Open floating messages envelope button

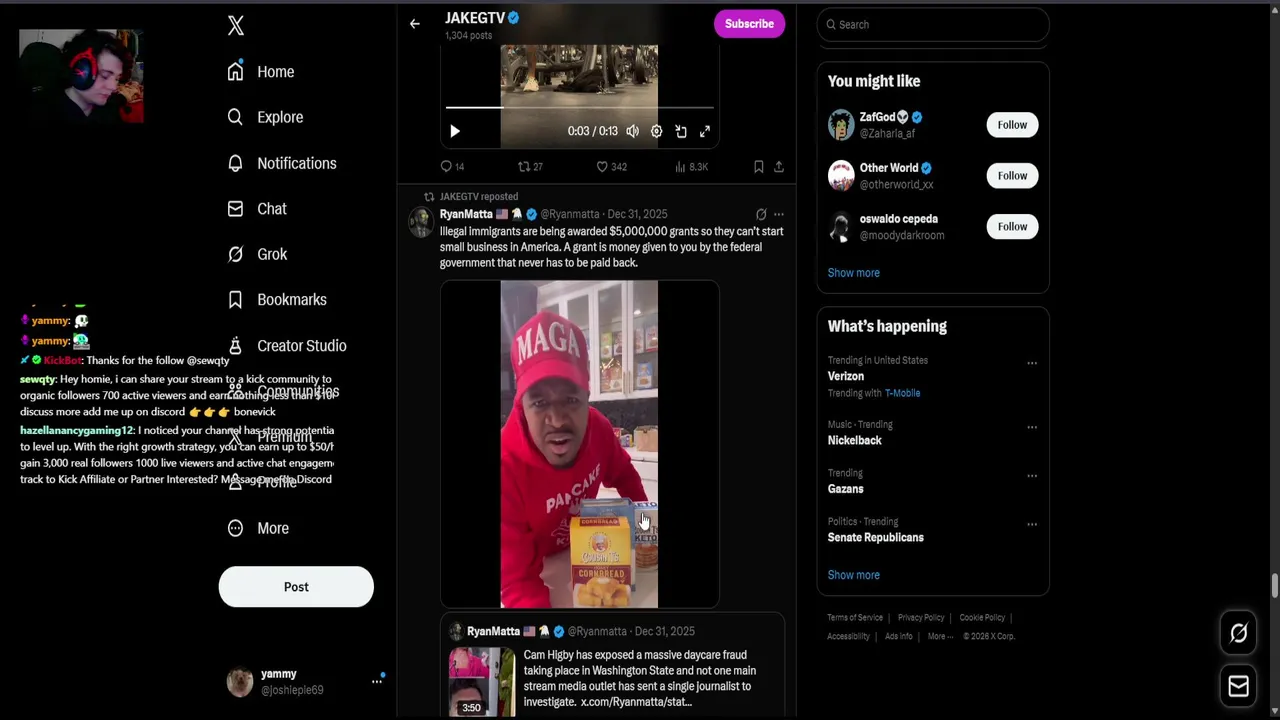pos(1238,686)
